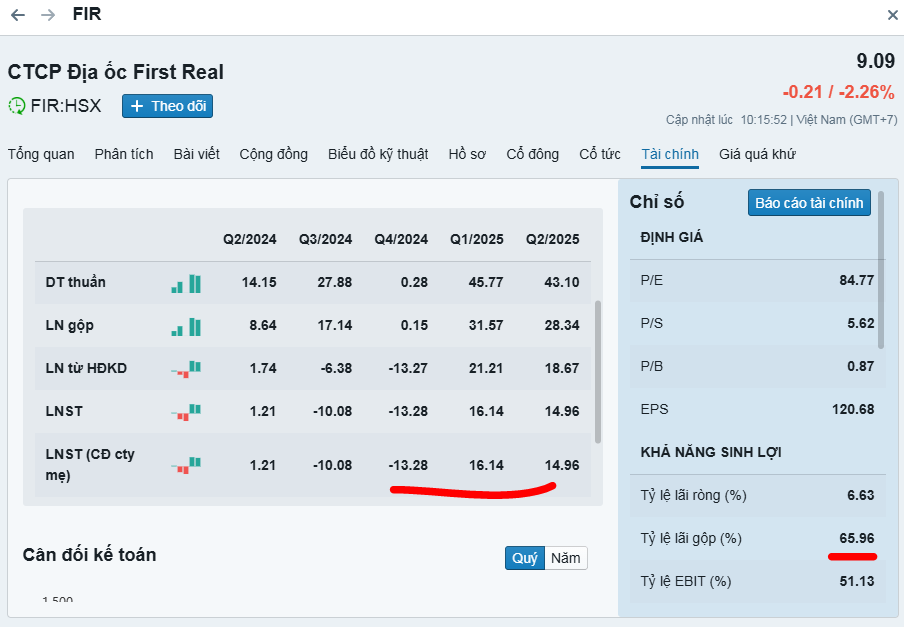The width and height of the screenshot is (904, 627).
Task: Open the LNST (CĐ cty mẹ) mini chart
Action: (x=186, y=464)
